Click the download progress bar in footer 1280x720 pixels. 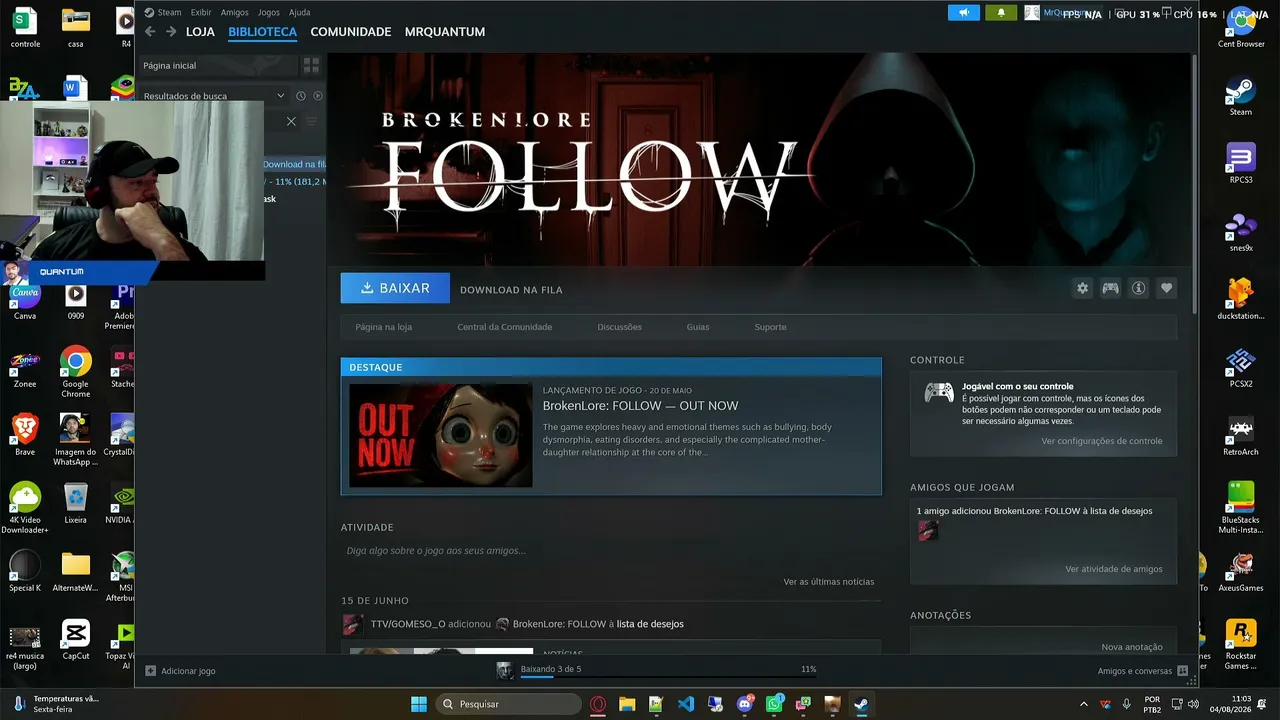coord(668,677)
